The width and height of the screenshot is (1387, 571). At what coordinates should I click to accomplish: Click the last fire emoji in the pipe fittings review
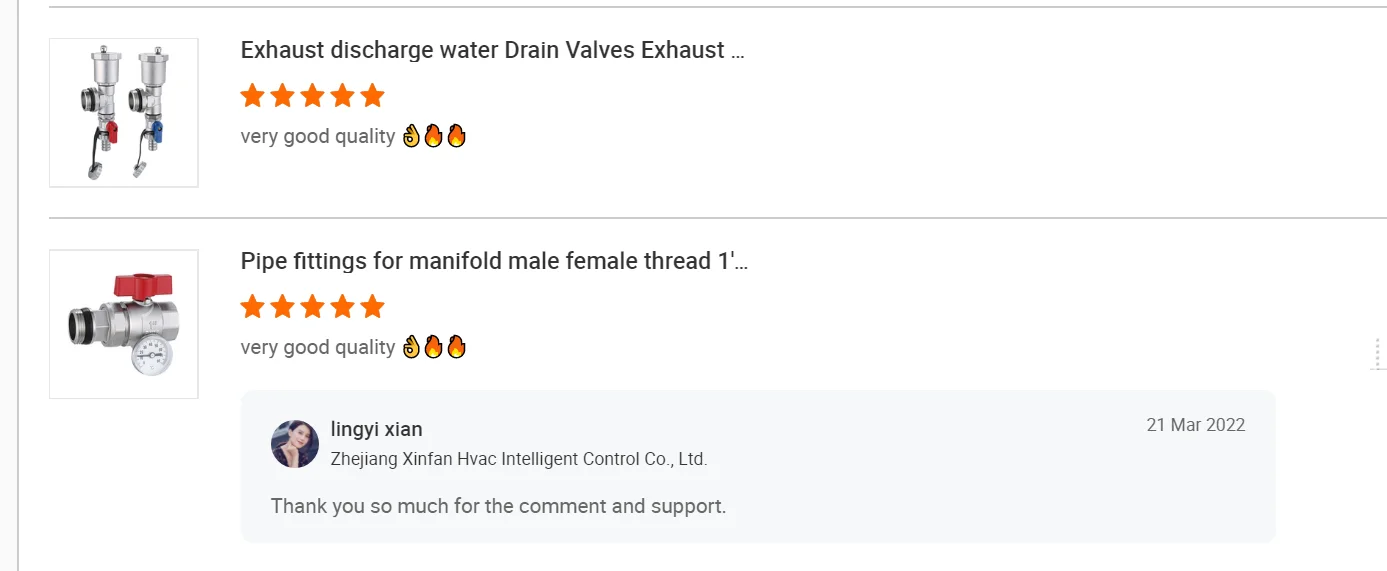pyautogui.click(x=457, y=347)
